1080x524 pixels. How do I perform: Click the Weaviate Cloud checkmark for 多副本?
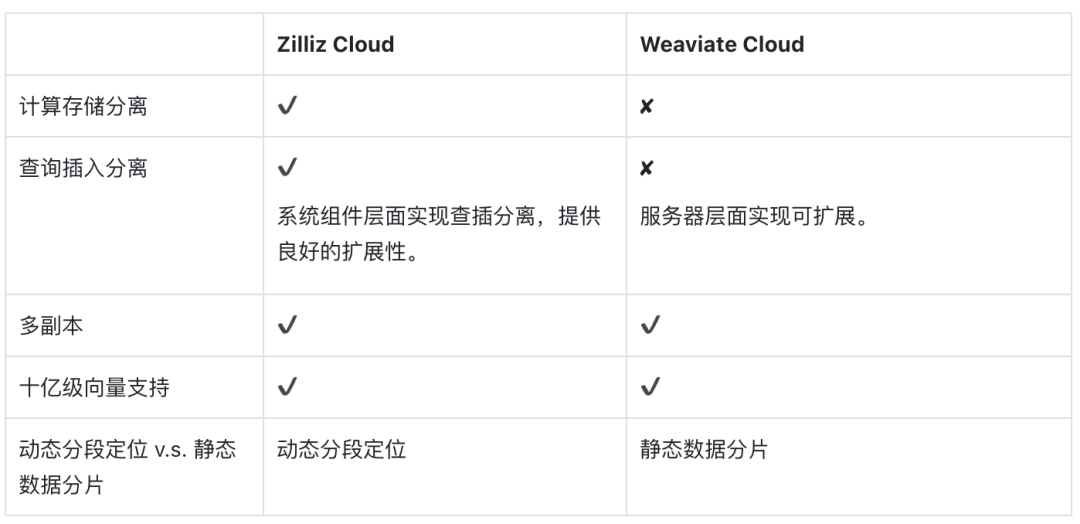649,326
